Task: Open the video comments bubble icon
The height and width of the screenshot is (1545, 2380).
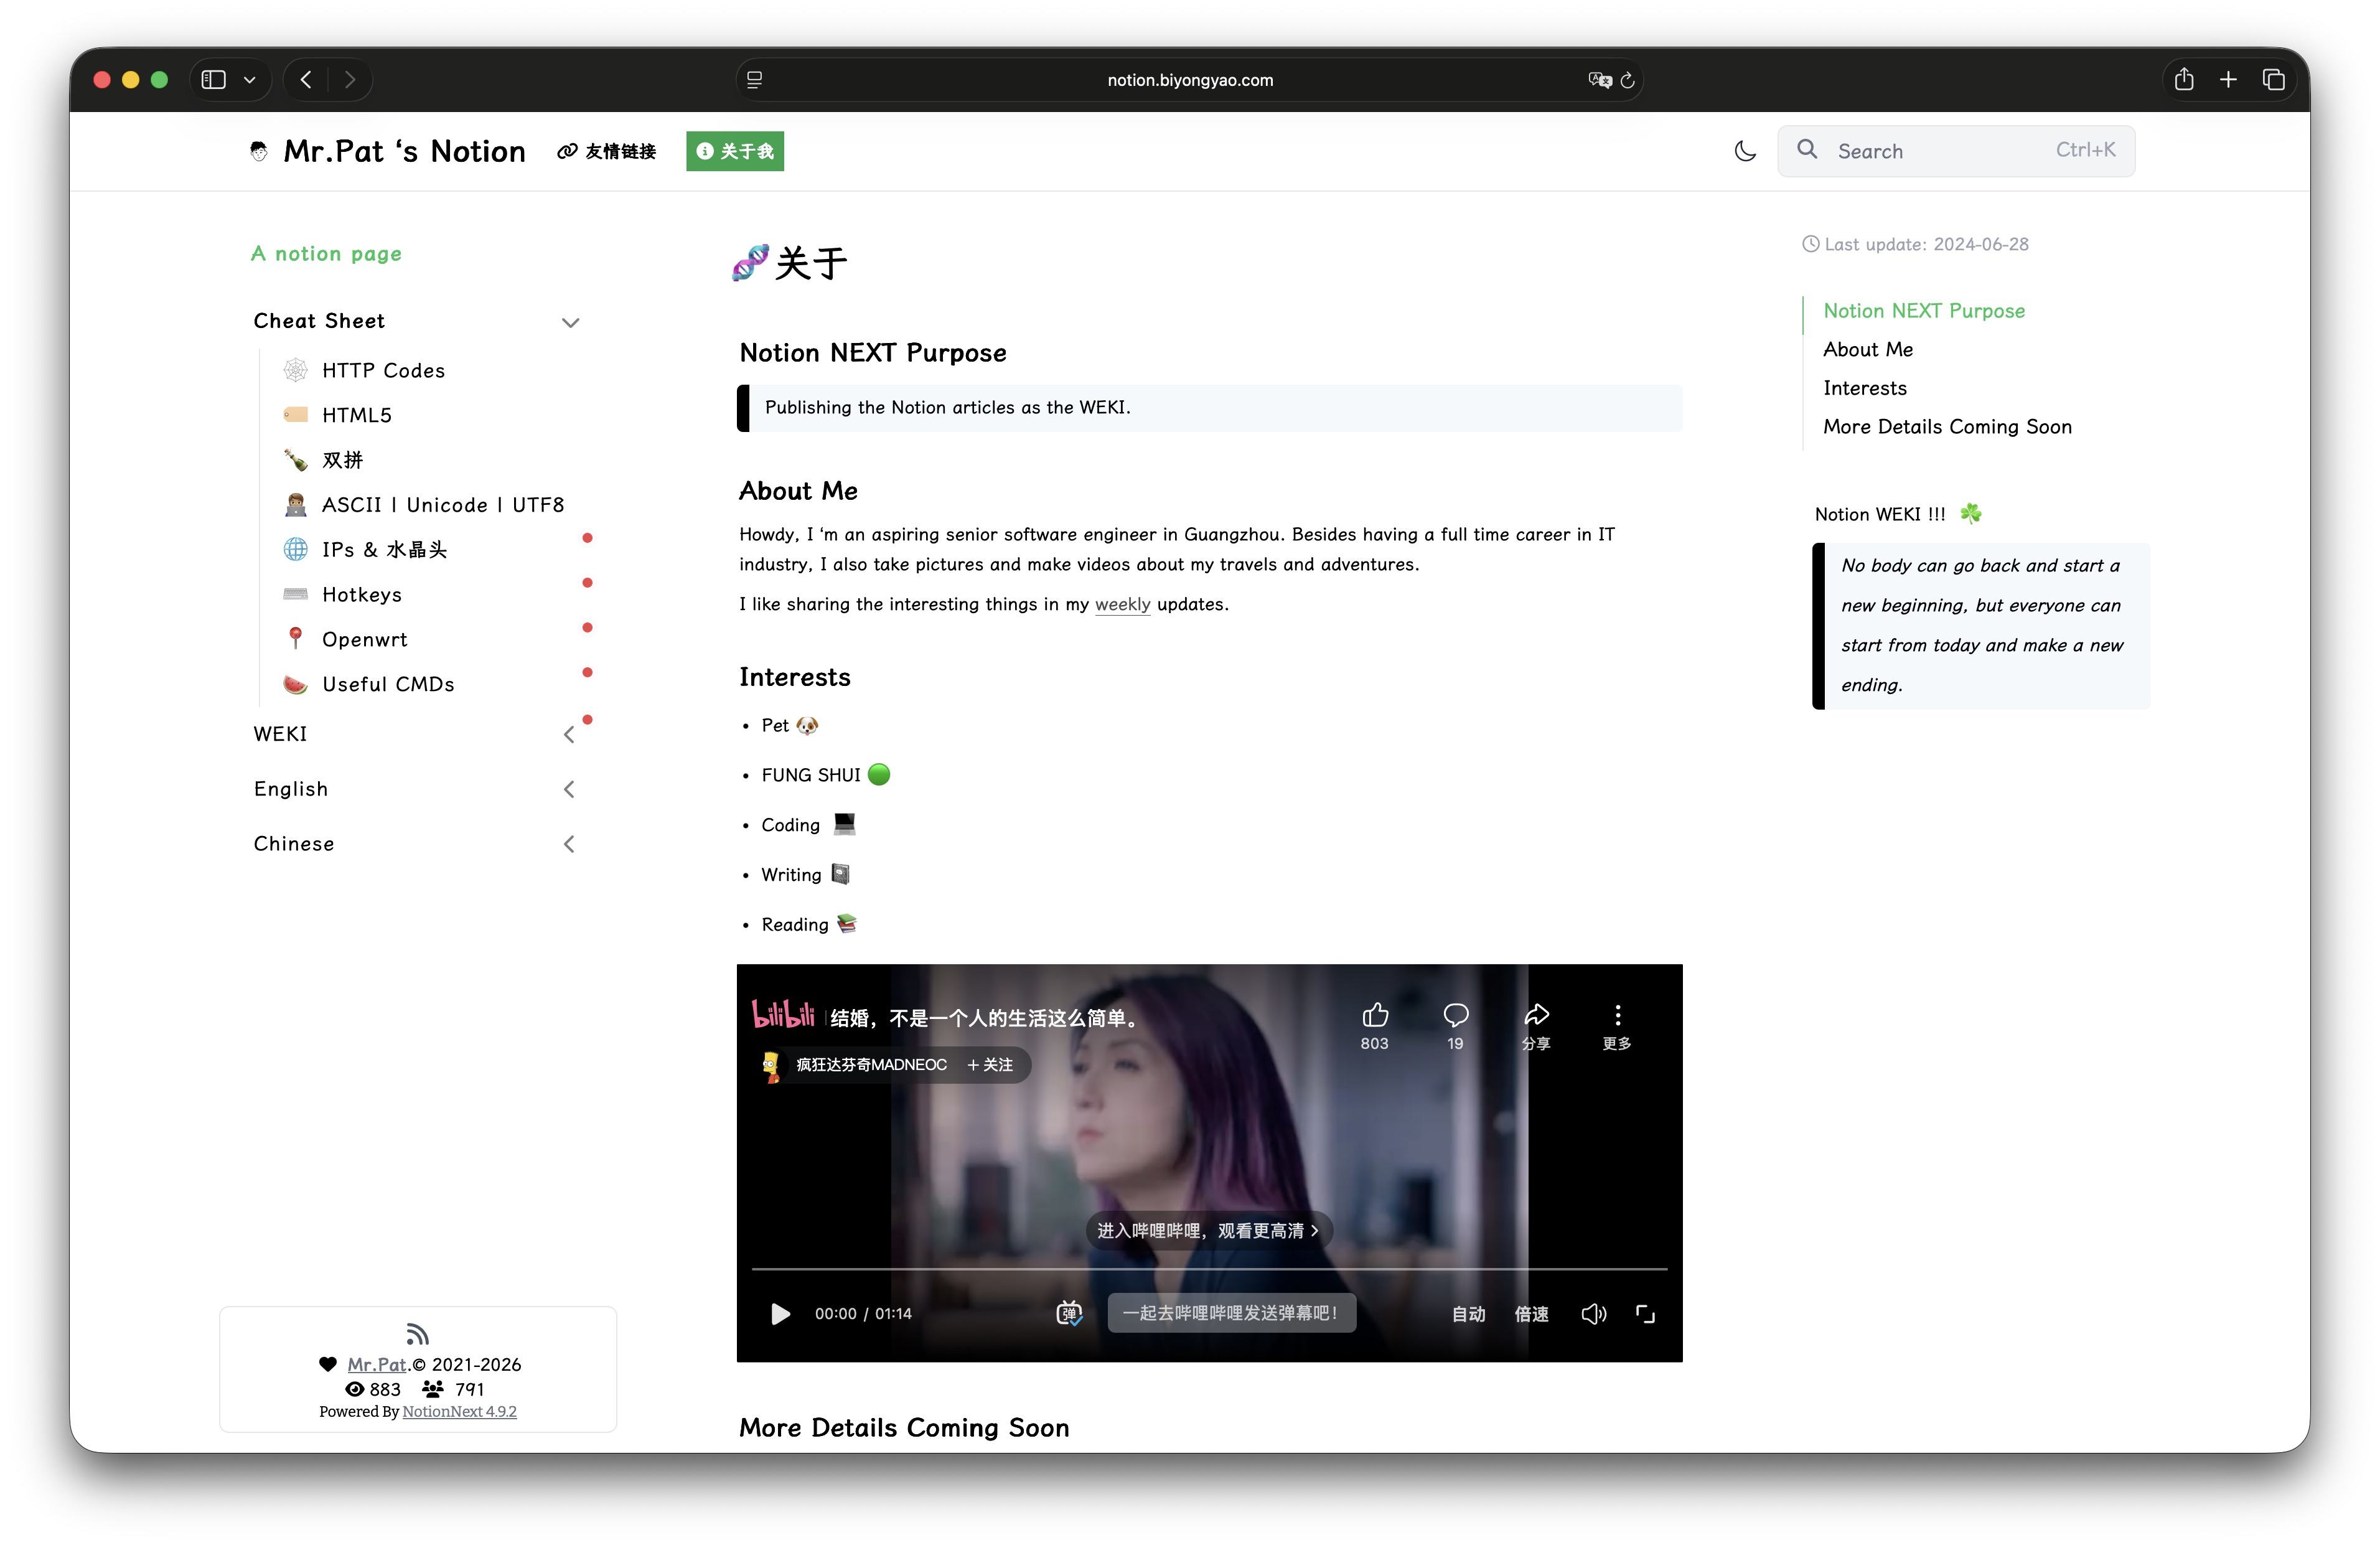Action: coord(1455,1016)
